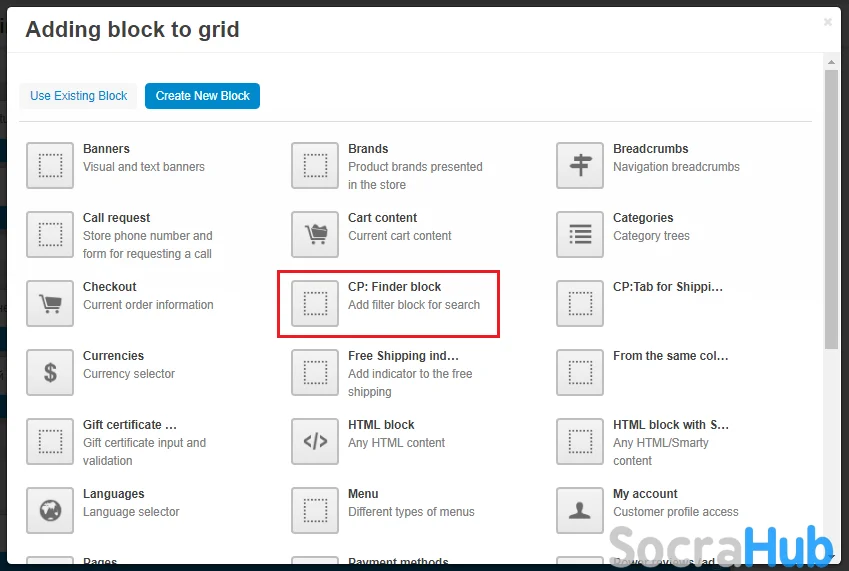Click the vertical scrollbar thumb
Screen dimensions: 849x571
point(831,209)
